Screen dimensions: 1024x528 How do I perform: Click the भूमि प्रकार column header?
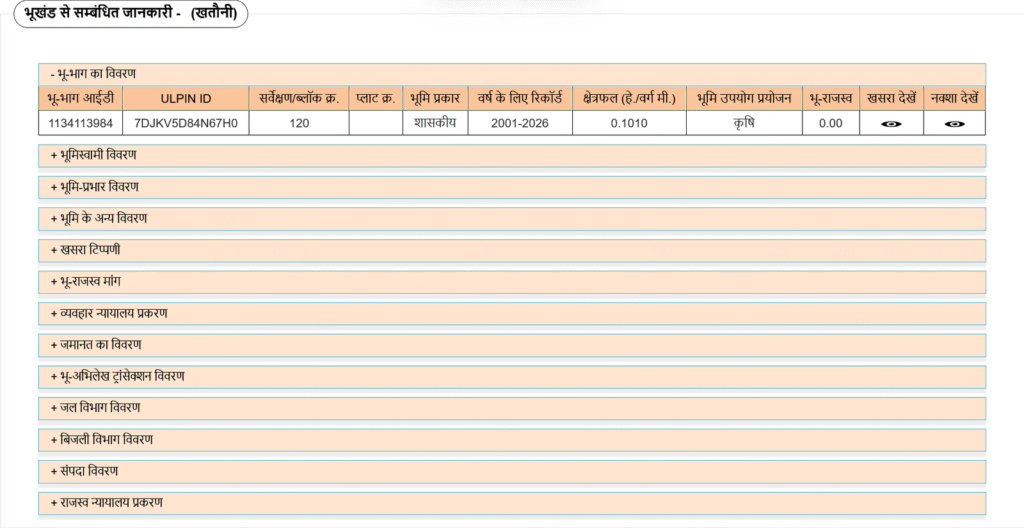pos(435,99)
